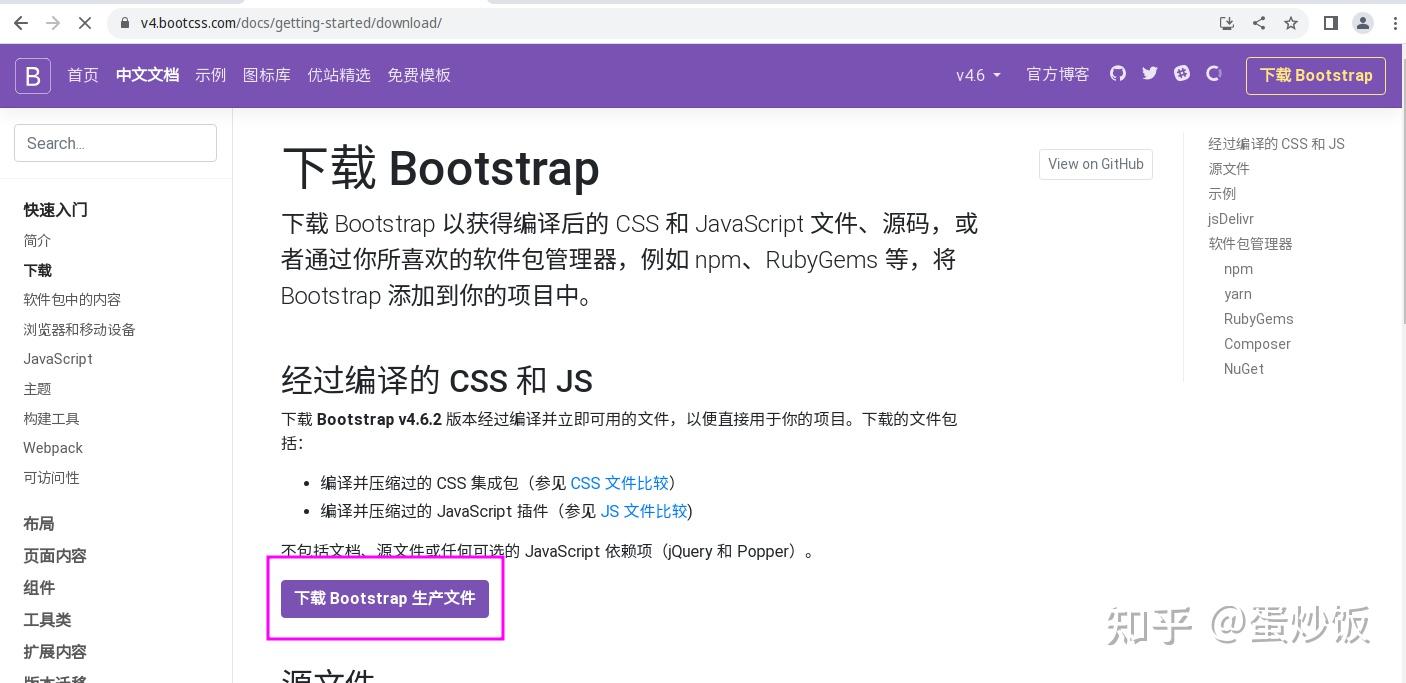Click the browser forward arrow

[x=53, y=22]
